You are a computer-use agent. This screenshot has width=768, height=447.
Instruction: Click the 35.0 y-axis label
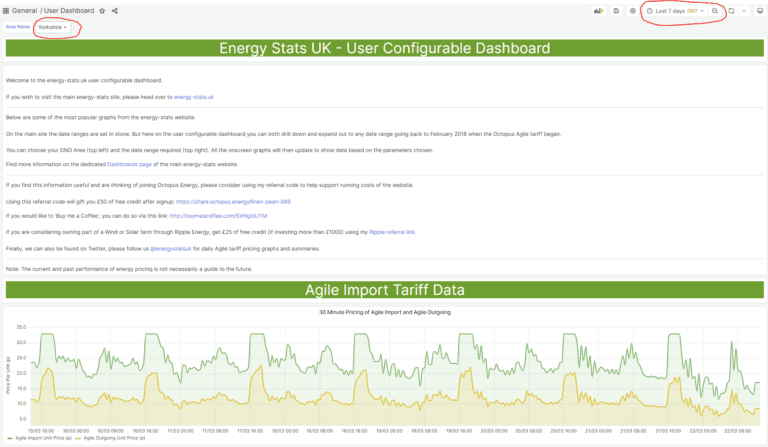tap(21, 327)
